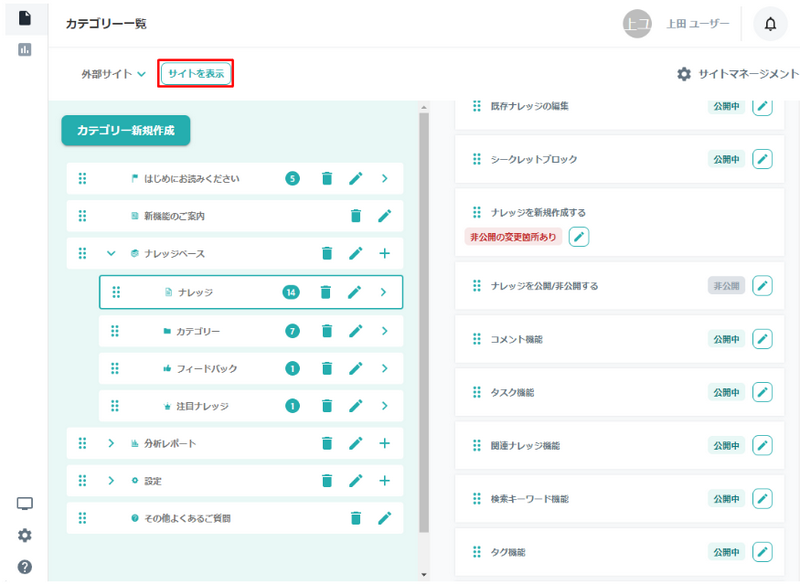
Task: Open the notification bell
Action: click(770, 23)
